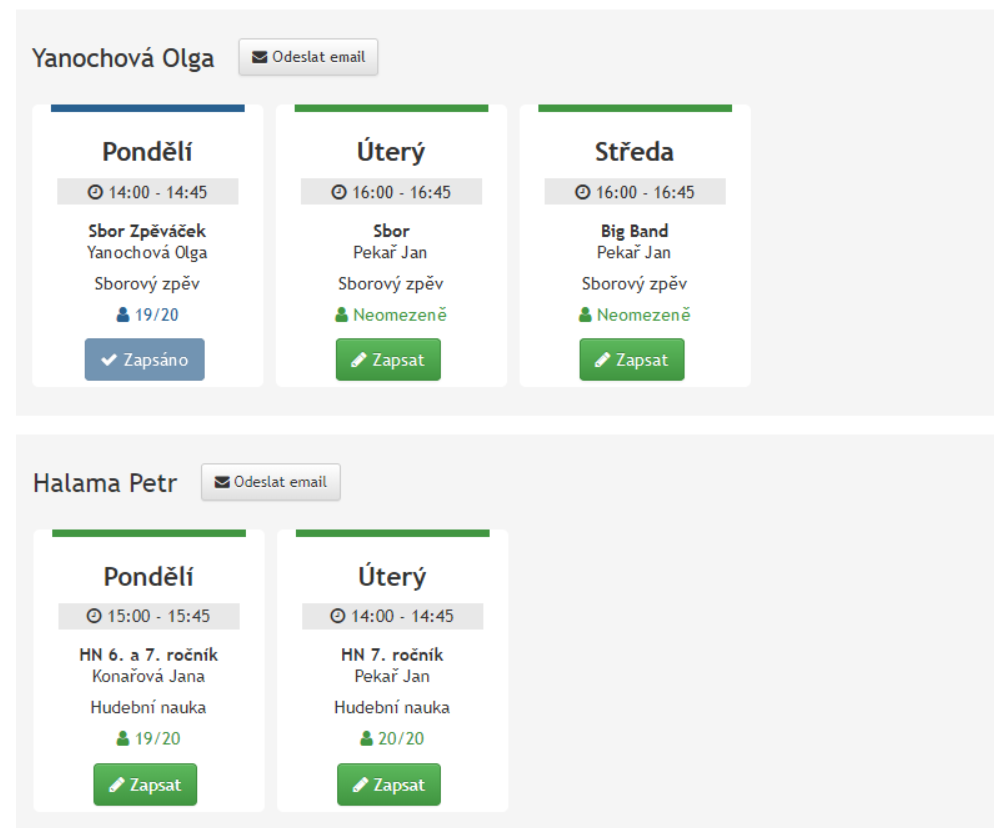Click envelope icon next to Yanochová Olga
The image size is (994, 828).
click(260, 57)
